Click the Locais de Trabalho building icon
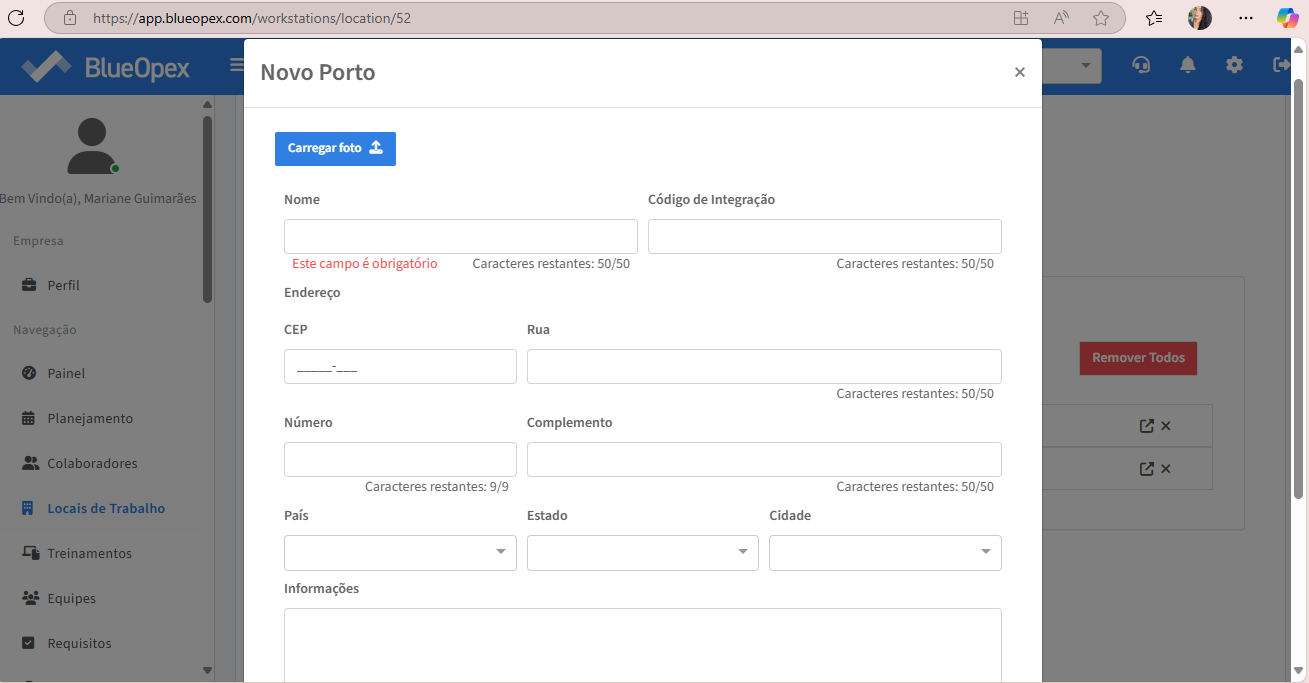Image resolution: width=1309 pixels, height=683 pixels. [28, 508]
